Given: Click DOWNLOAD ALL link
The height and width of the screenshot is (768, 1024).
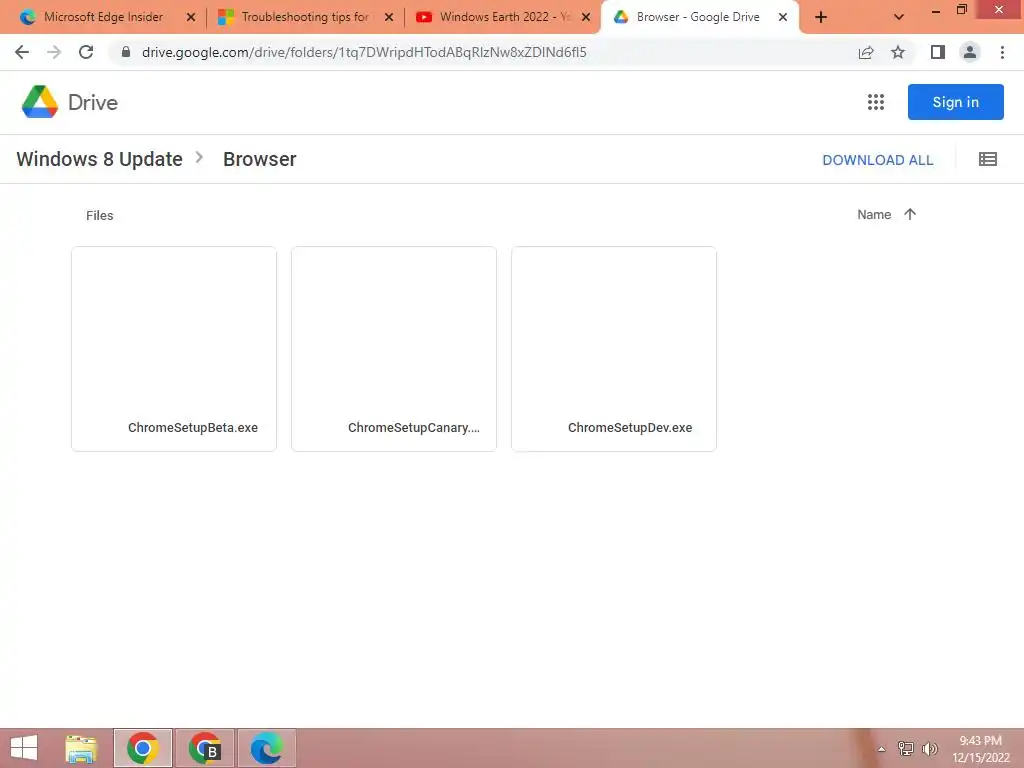Looking at the screenshot, I should pos(877,160).
